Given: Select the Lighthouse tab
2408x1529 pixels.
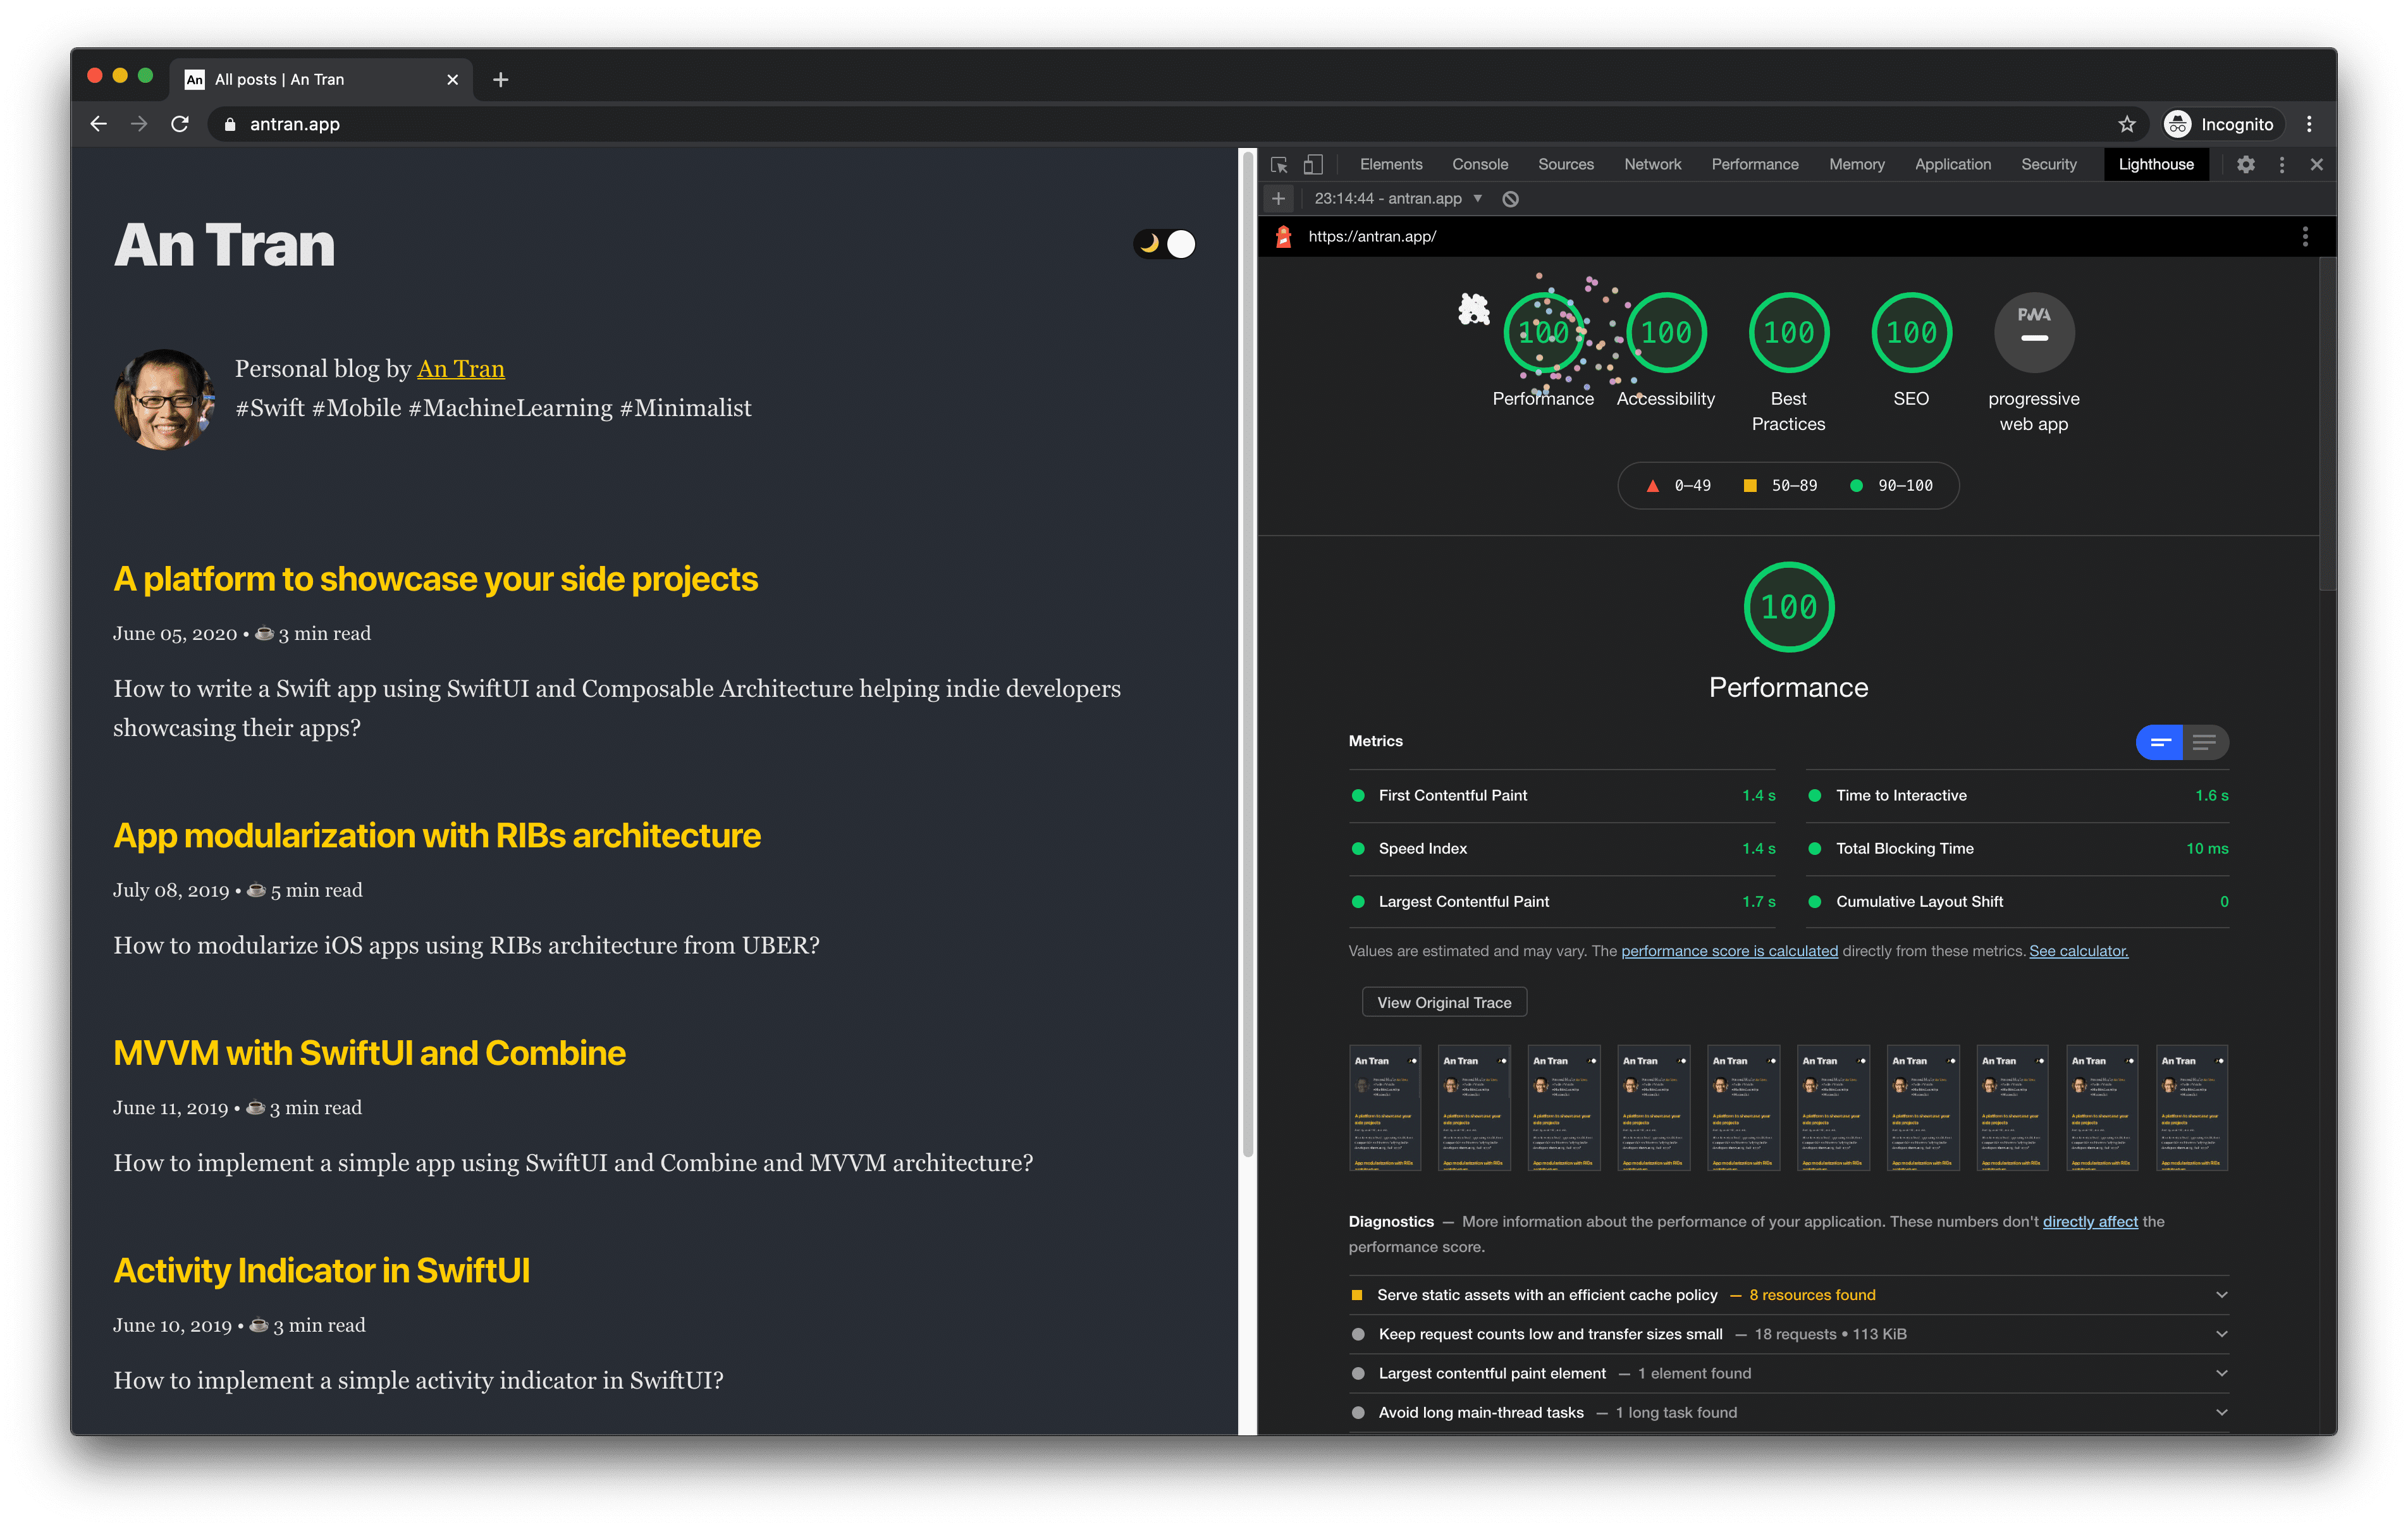Looking at the screenshot, I should 2155,164.
